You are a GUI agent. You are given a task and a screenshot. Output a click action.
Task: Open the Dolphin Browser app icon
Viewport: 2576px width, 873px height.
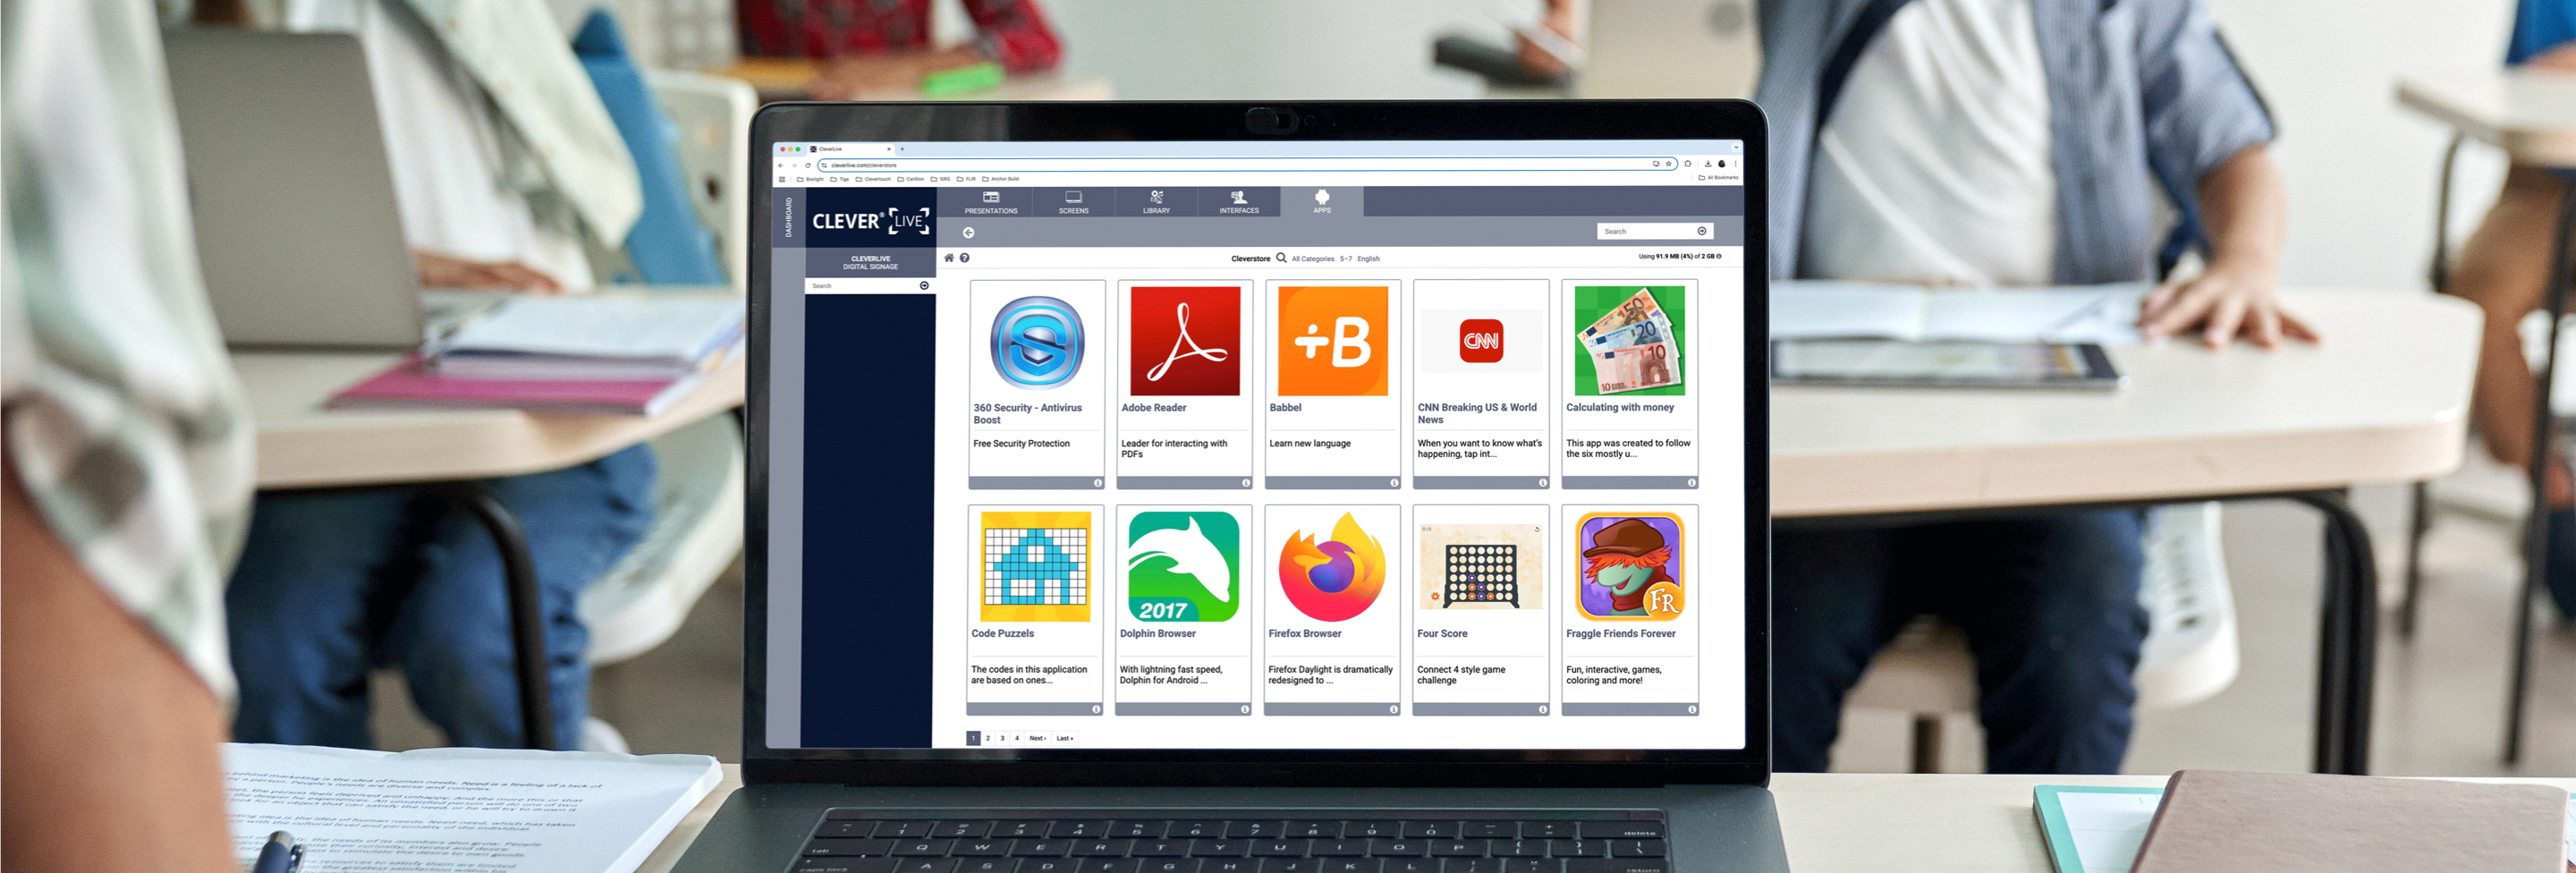[1184, 567]
